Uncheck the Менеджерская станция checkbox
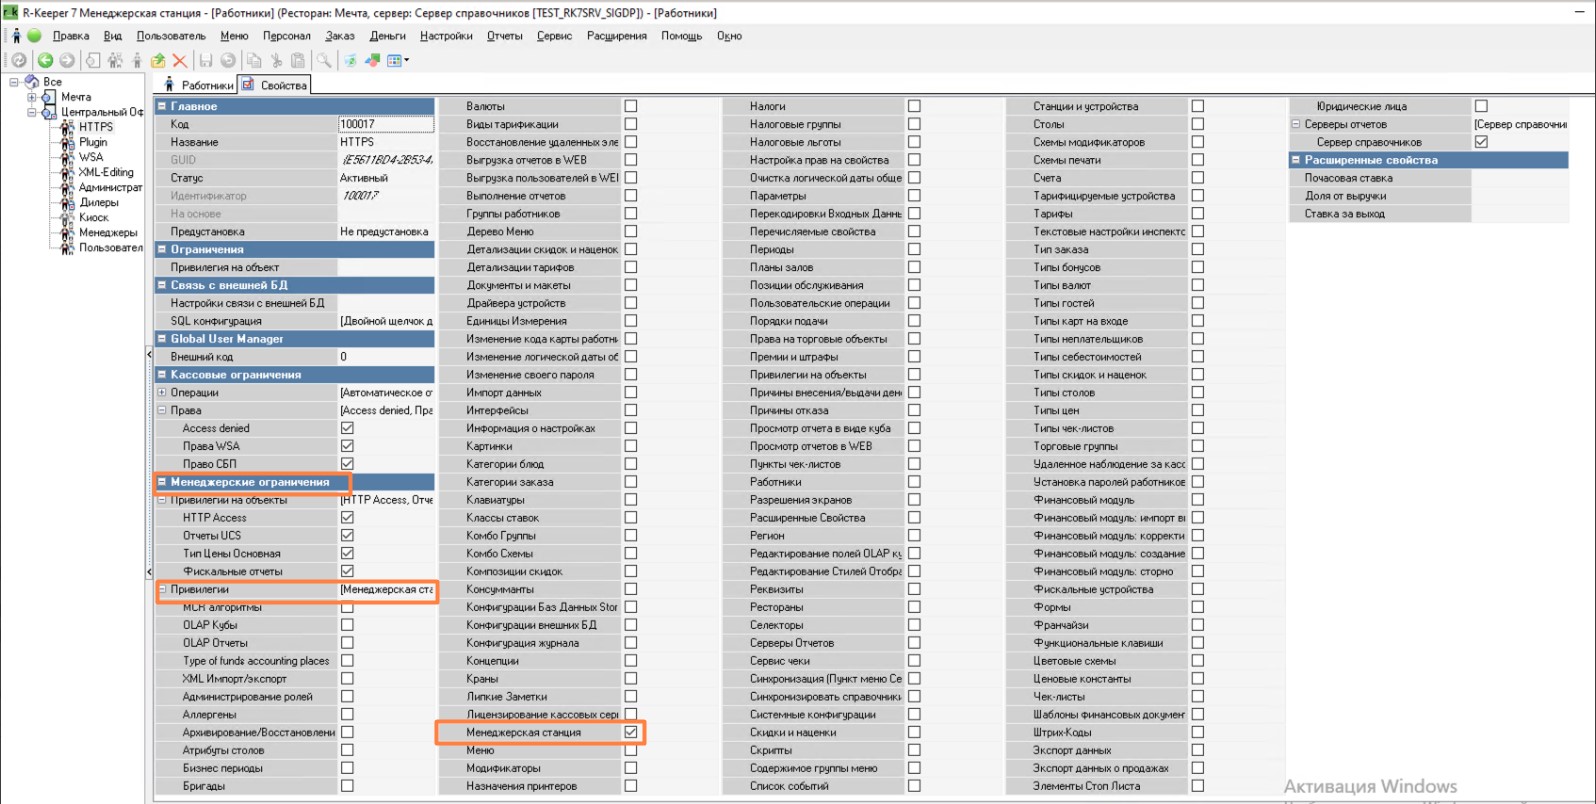 click(631, 732)
